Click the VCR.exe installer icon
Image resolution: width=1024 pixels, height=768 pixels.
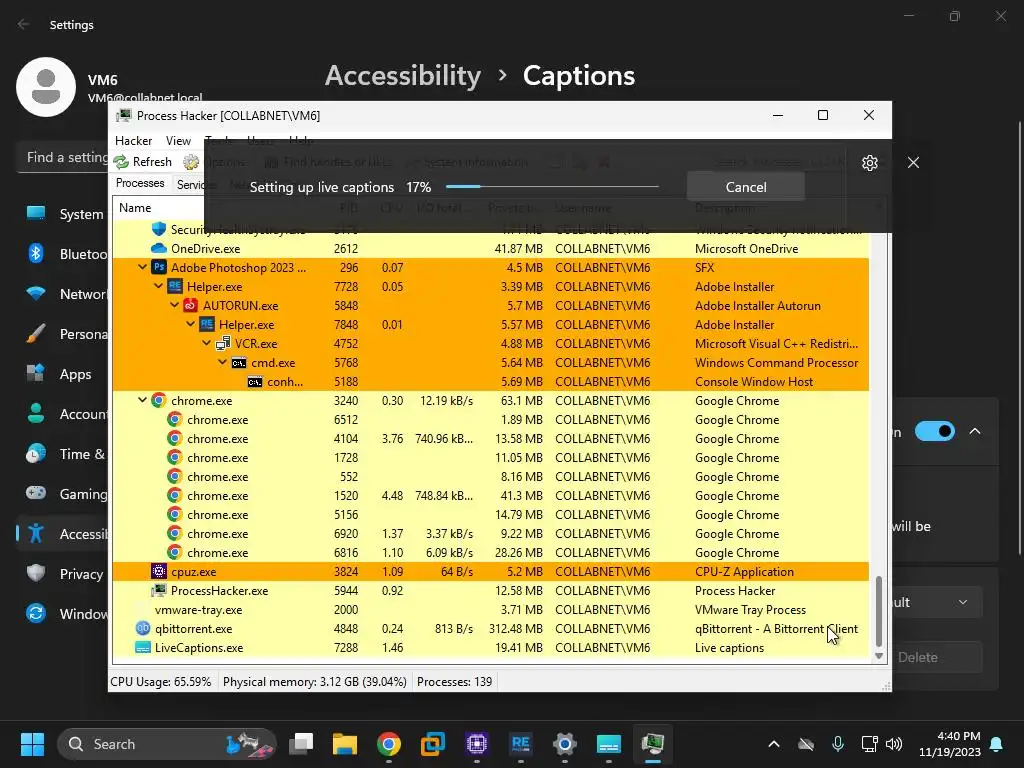click(223, 343)
